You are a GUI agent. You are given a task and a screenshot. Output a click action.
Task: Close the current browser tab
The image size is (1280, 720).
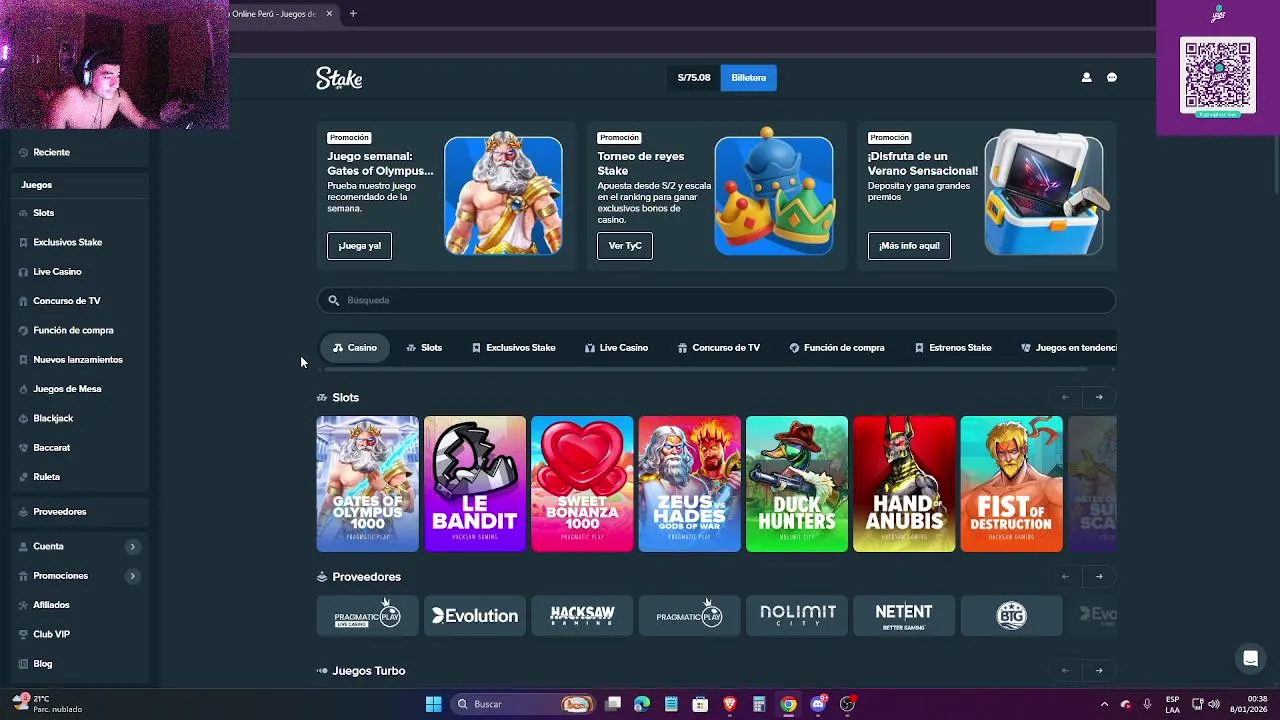329,14
